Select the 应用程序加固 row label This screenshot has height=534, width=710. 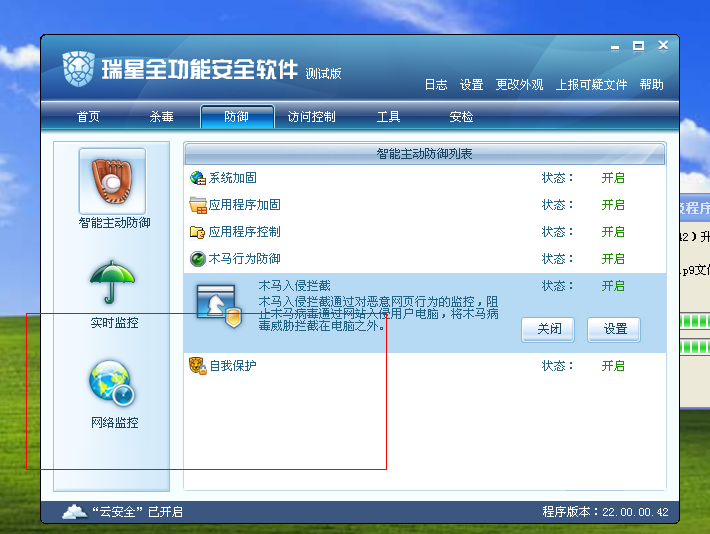point(245,205)
